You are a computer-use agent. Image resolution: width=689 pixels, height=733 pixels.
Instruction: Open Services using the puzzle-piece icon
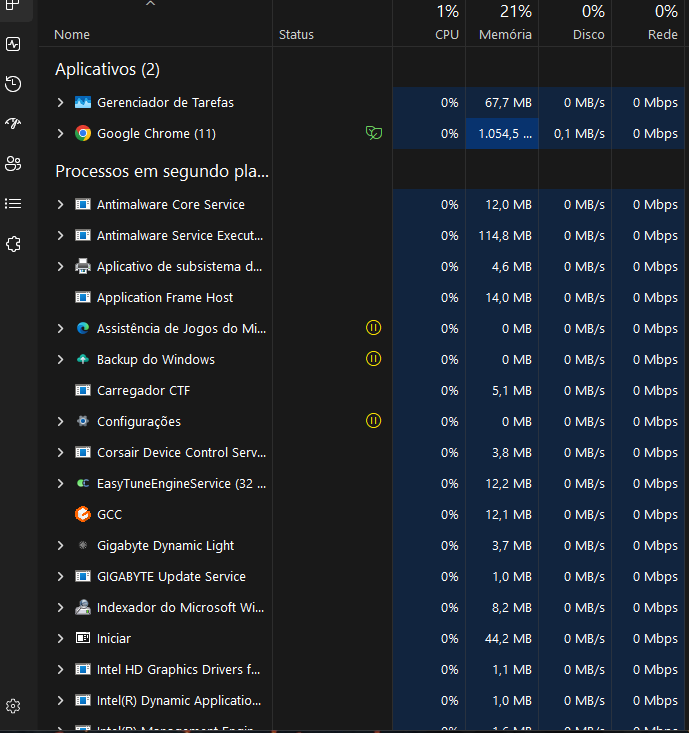[13, 244]
